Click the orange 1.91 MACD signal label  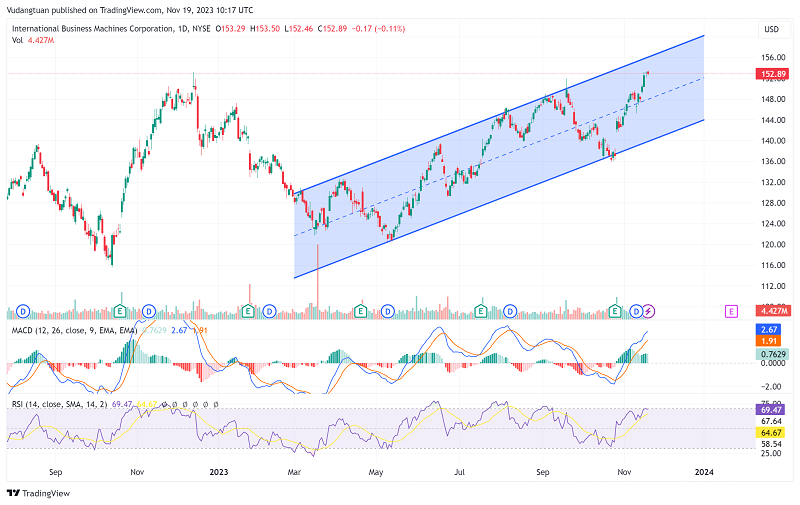[771, 341]
